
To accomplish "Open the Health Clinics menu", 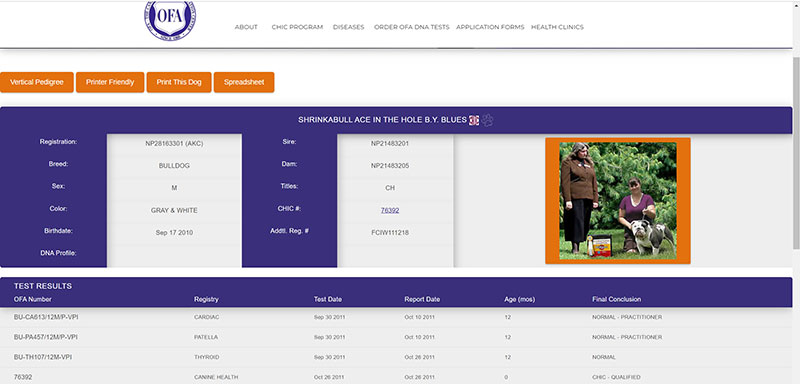I will click(557, 27).
